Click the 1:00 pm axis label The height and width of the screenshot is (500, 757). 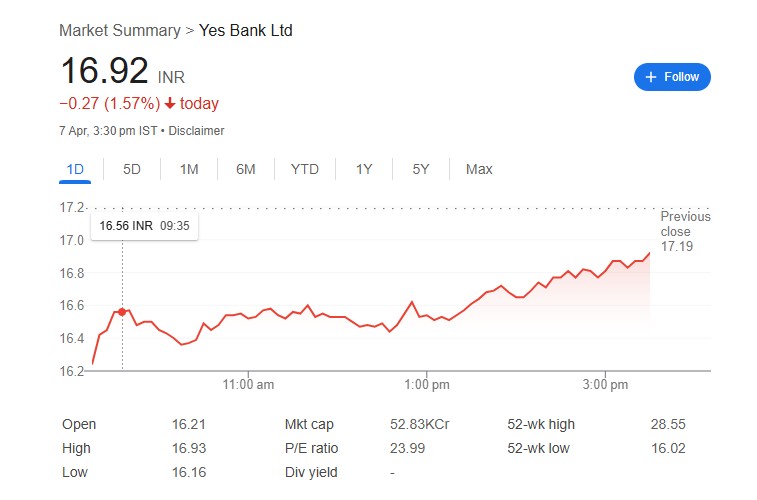point(428,385)
